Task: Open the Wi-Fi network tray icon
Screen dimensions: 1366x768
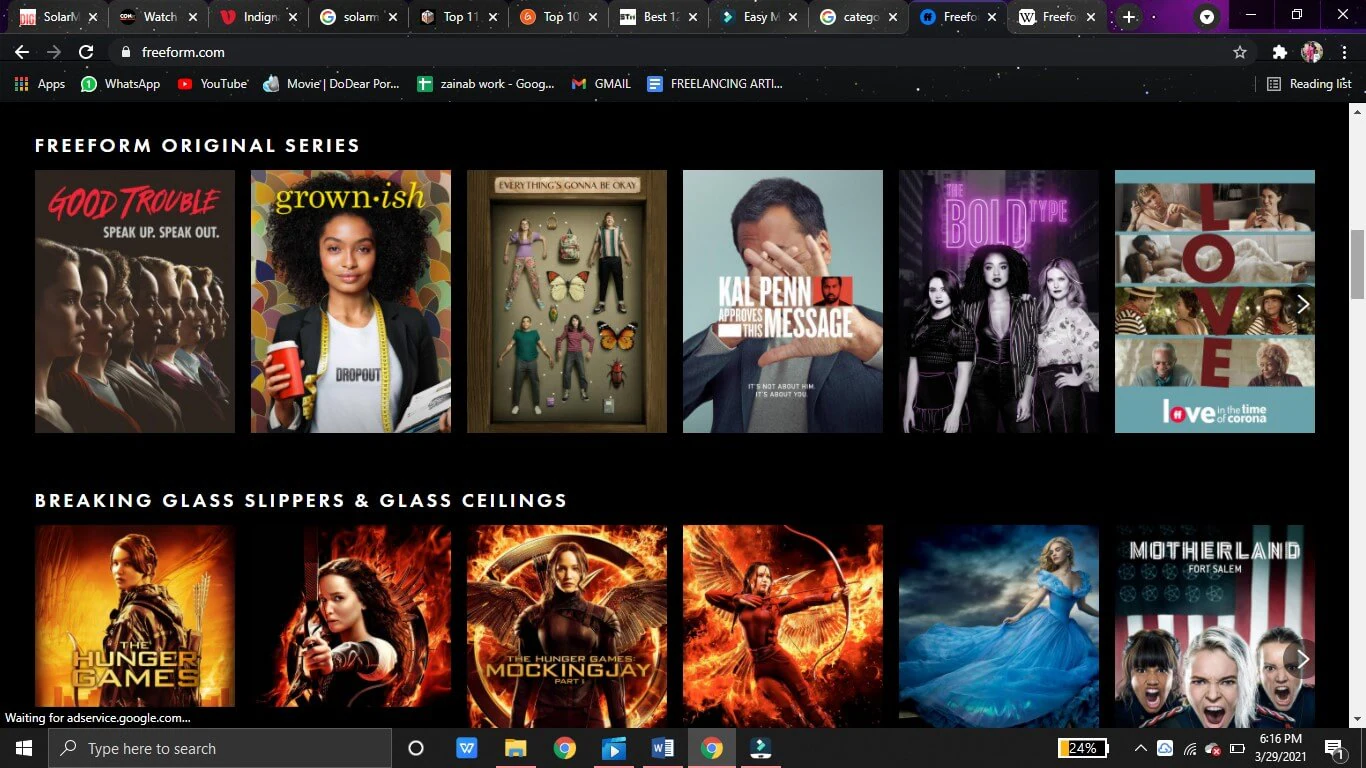Action: point(1190,748)
